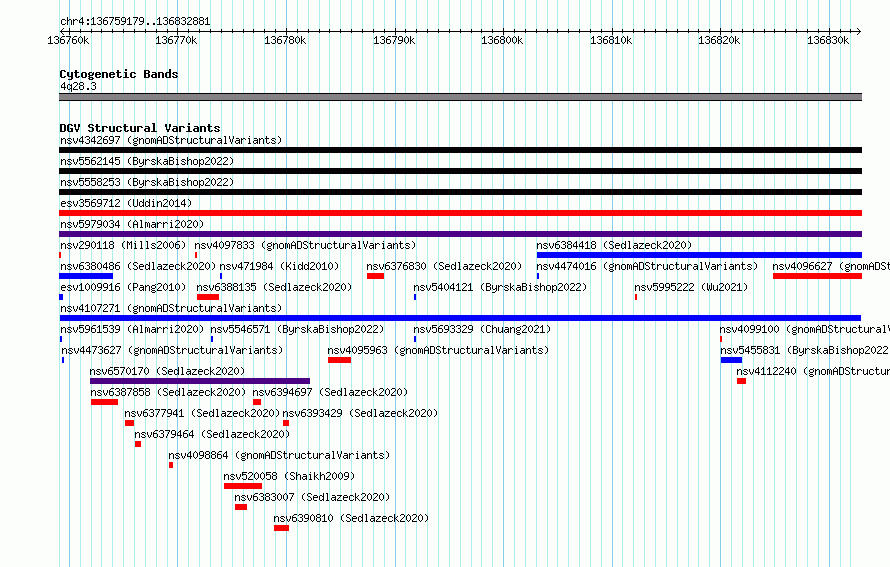Click red bar under nsv6383007
Image resolution: width=890 pixels, height=567 pixels.
[x=241, y=507]
